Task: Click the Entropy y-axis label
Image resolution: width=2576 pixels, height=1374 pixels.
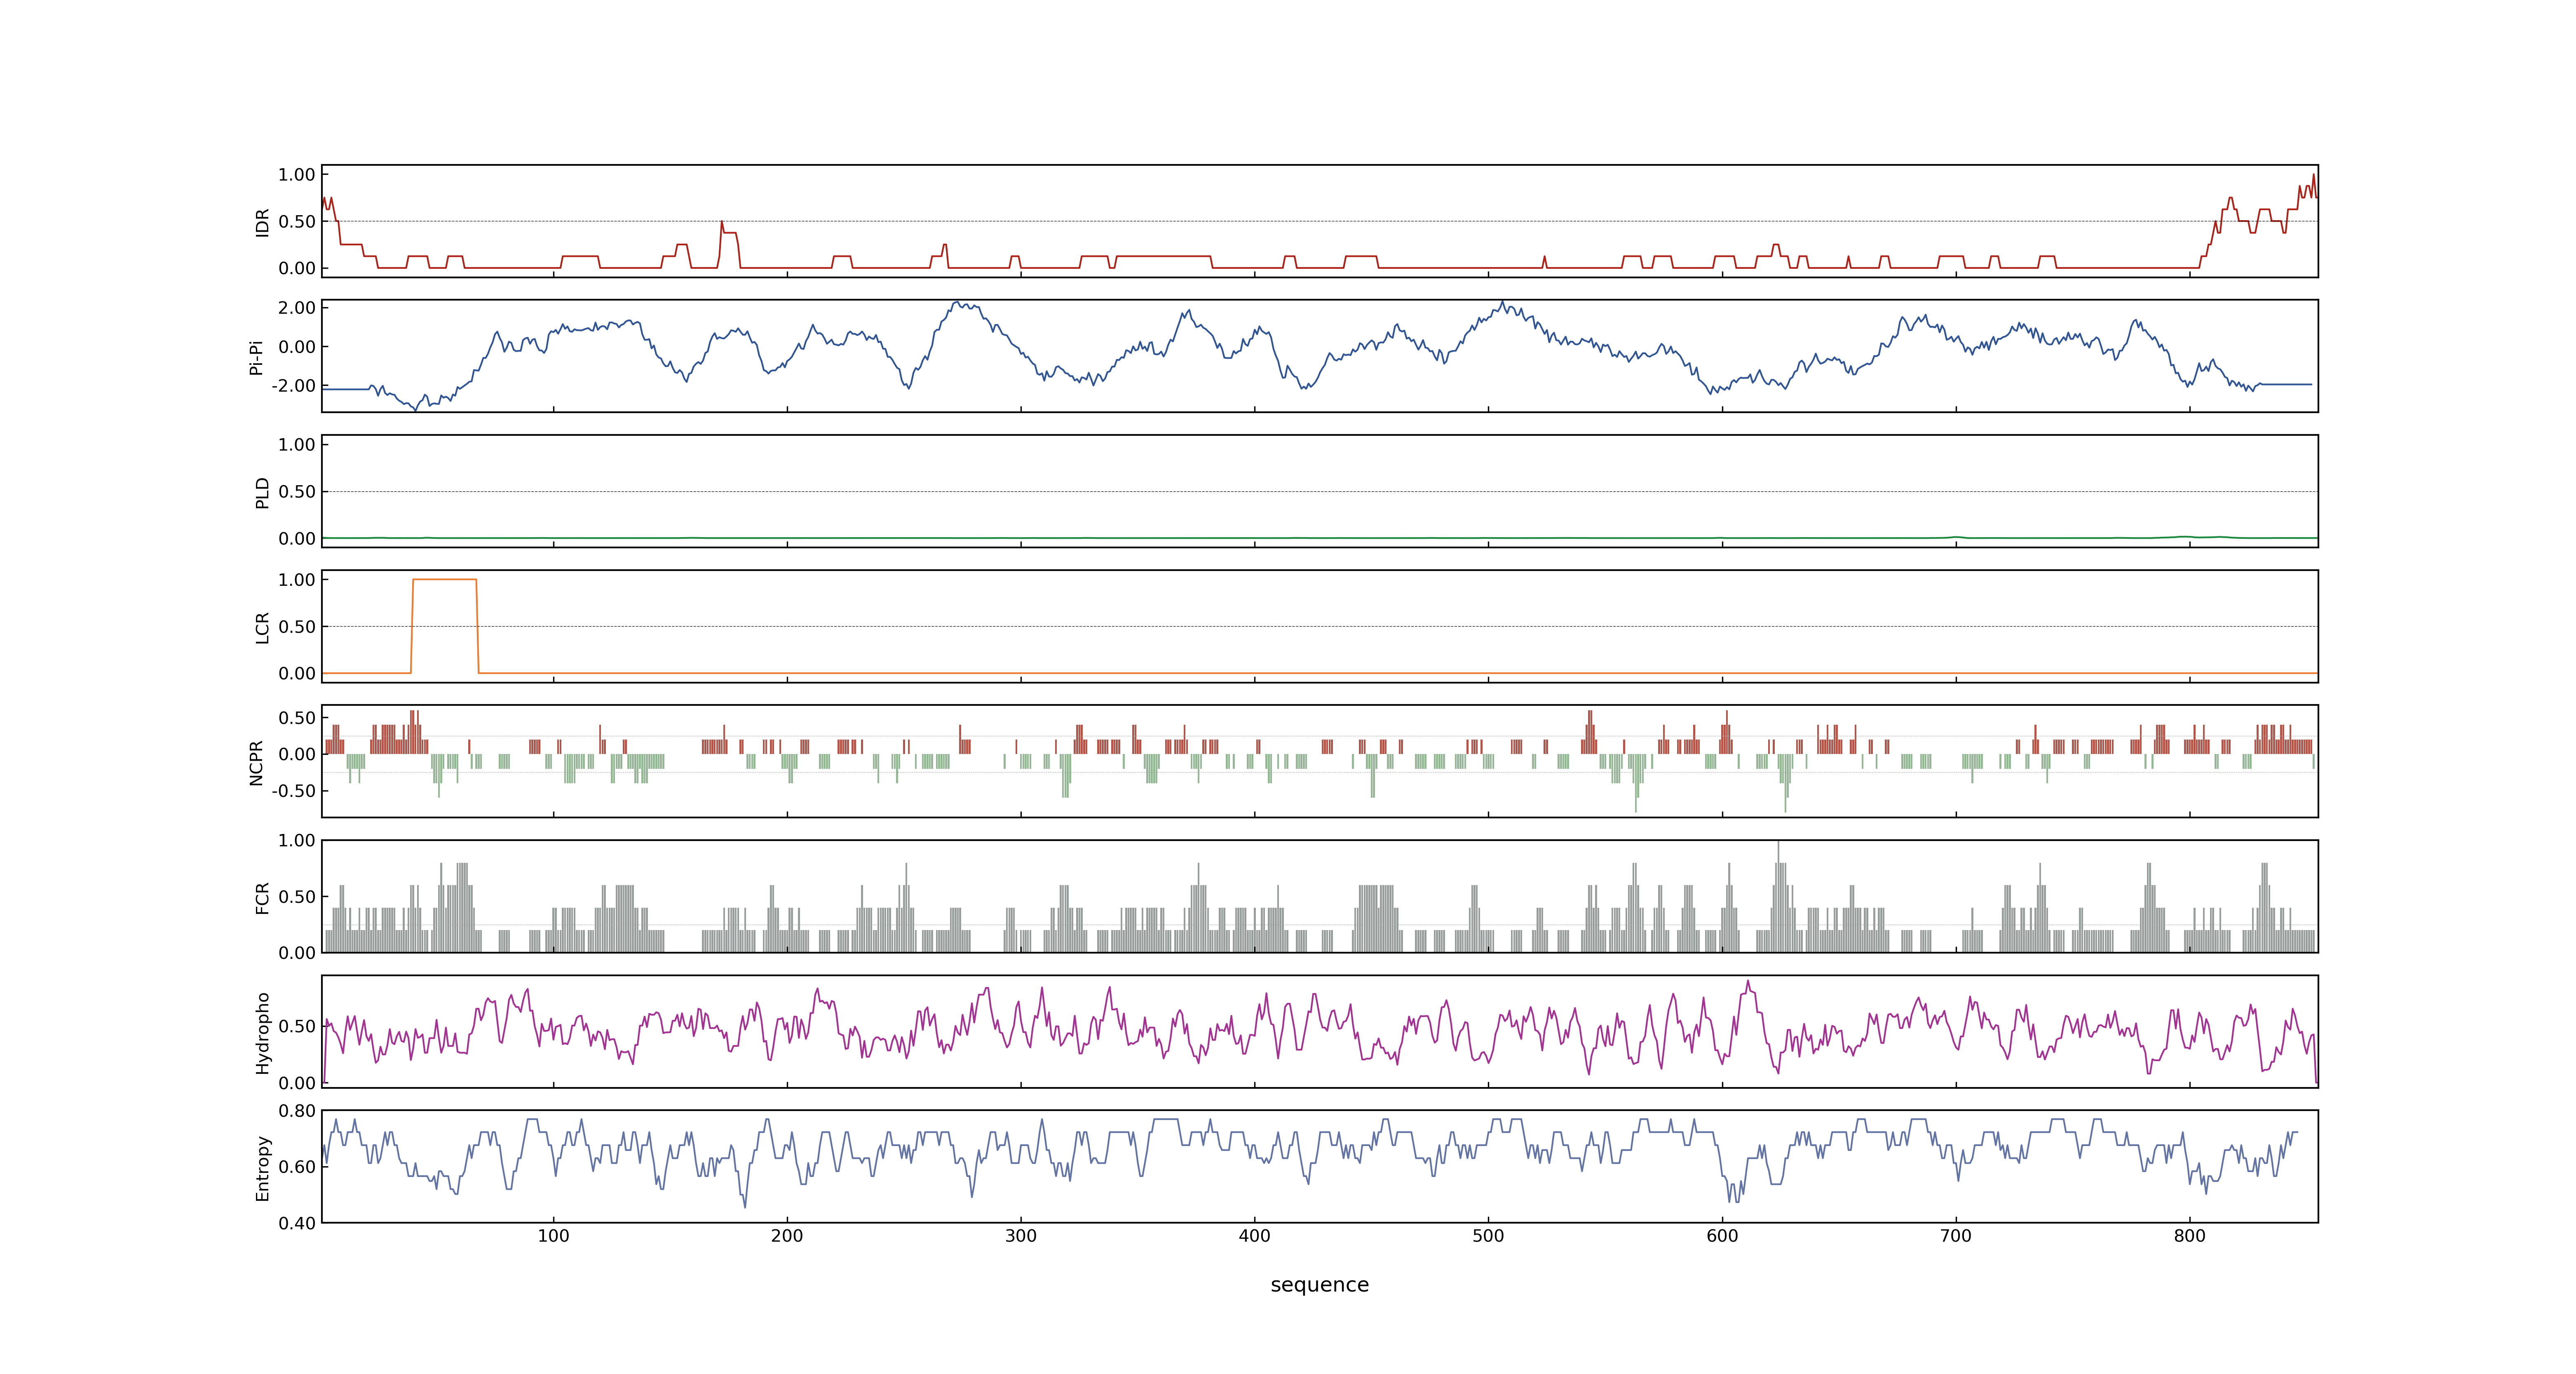Action: pos(262,1168)
